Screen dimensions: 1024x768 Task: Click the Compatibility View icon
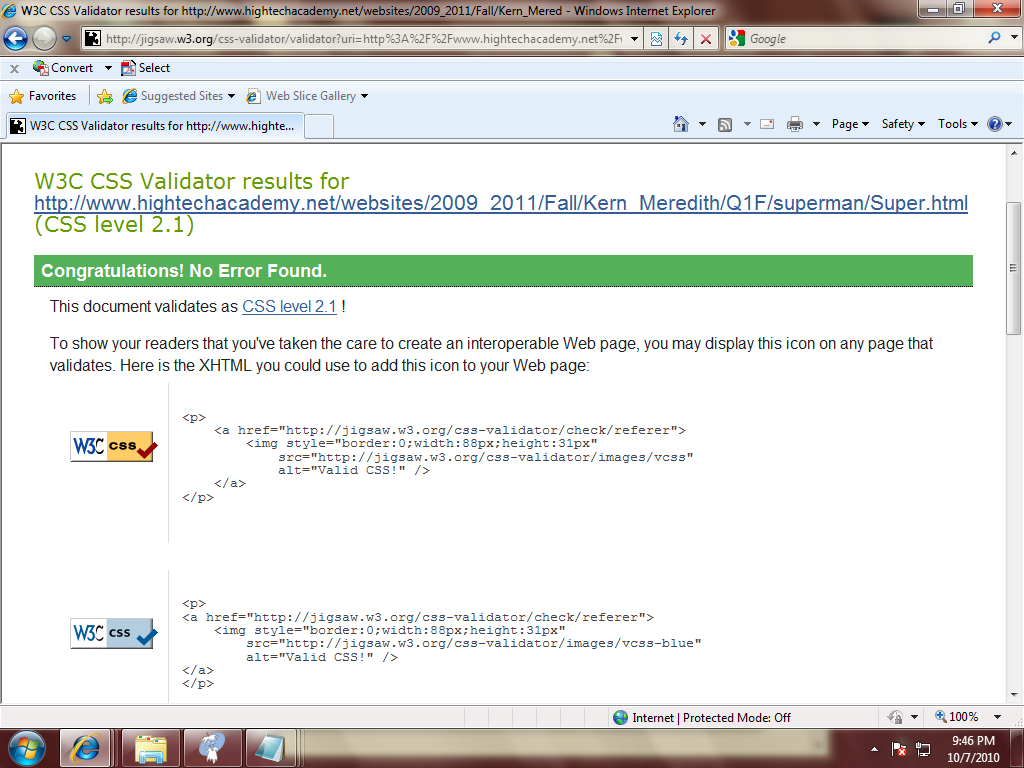pyautogui.click(x=656, y=39)
